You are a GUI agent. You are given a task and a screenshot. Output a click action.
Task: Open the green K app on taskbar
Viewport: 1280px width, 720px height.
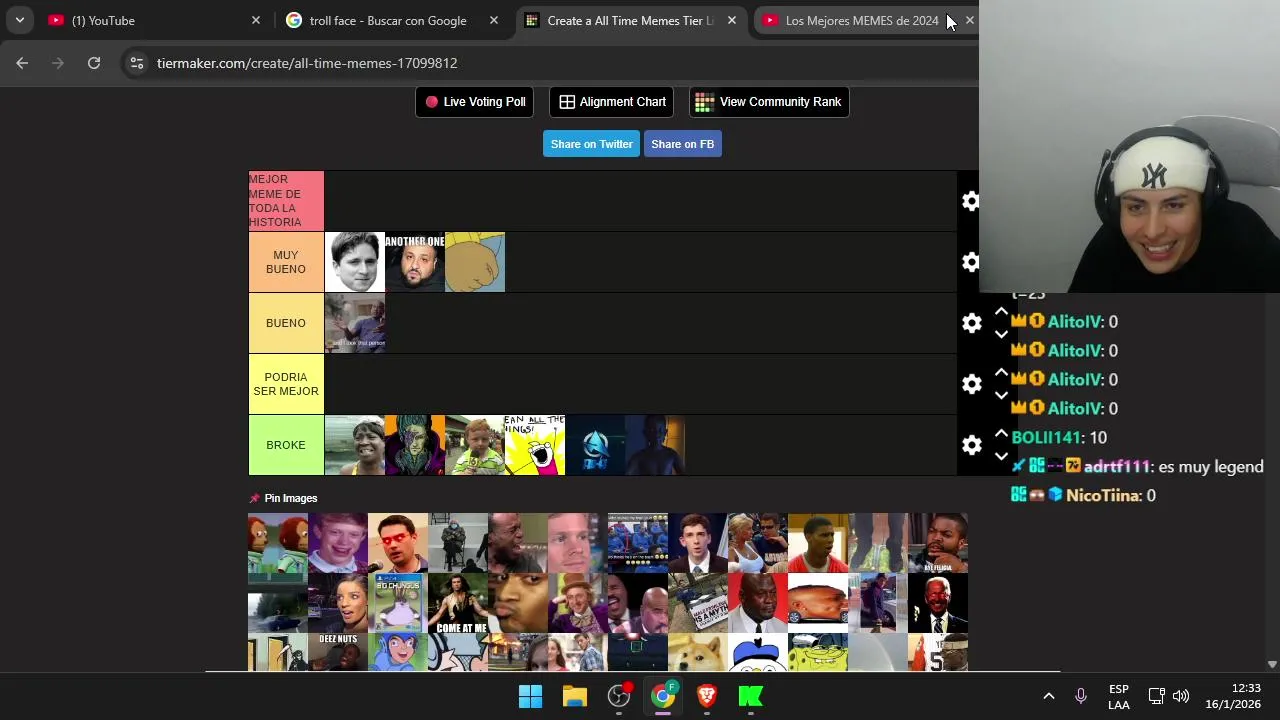coord(751,696)
